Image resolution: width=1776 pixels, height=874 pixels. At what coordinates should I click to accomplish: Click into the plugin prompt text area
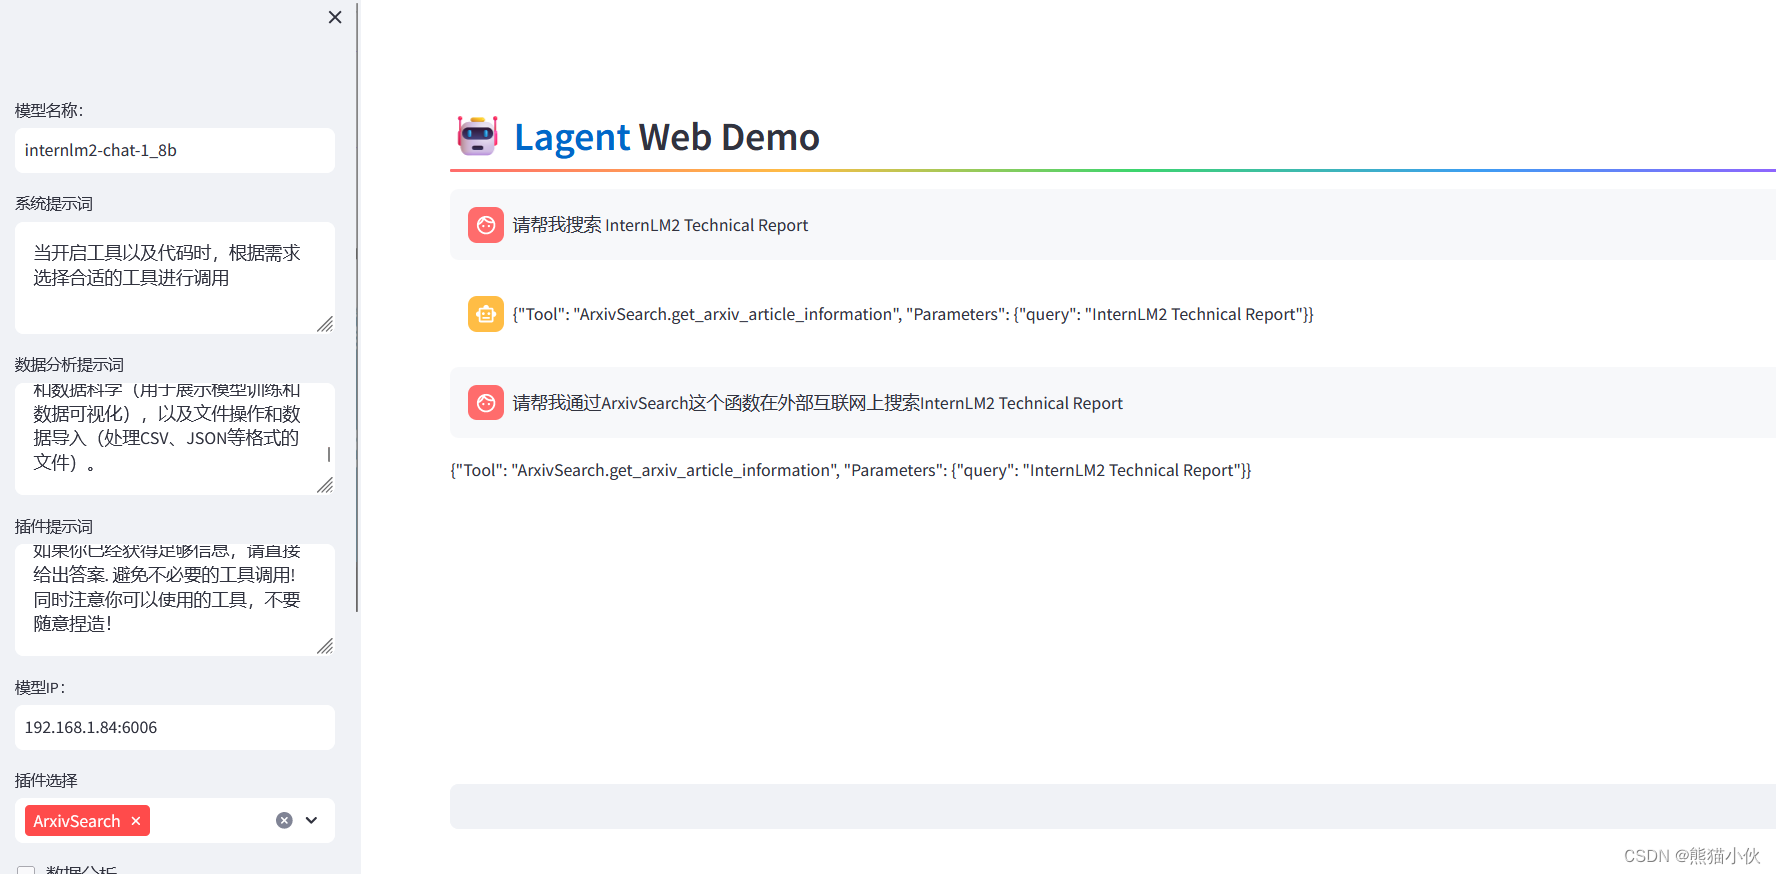click(175, 600)
